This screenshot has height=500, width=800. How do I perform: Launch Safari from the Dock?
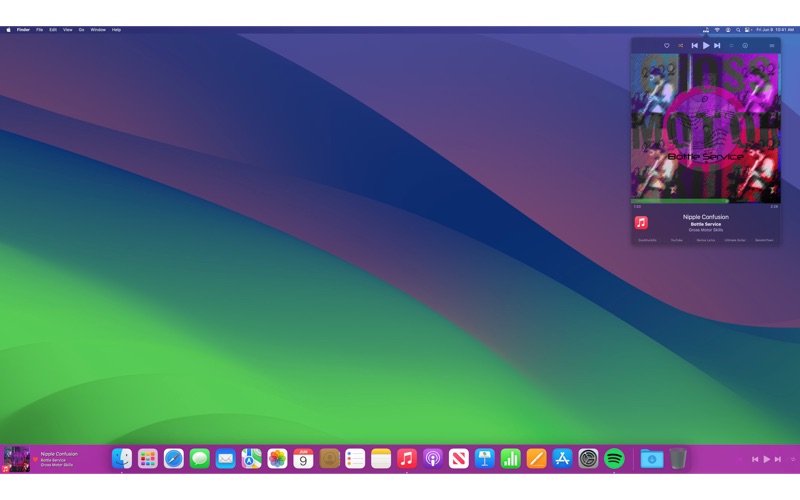[174, 458]
